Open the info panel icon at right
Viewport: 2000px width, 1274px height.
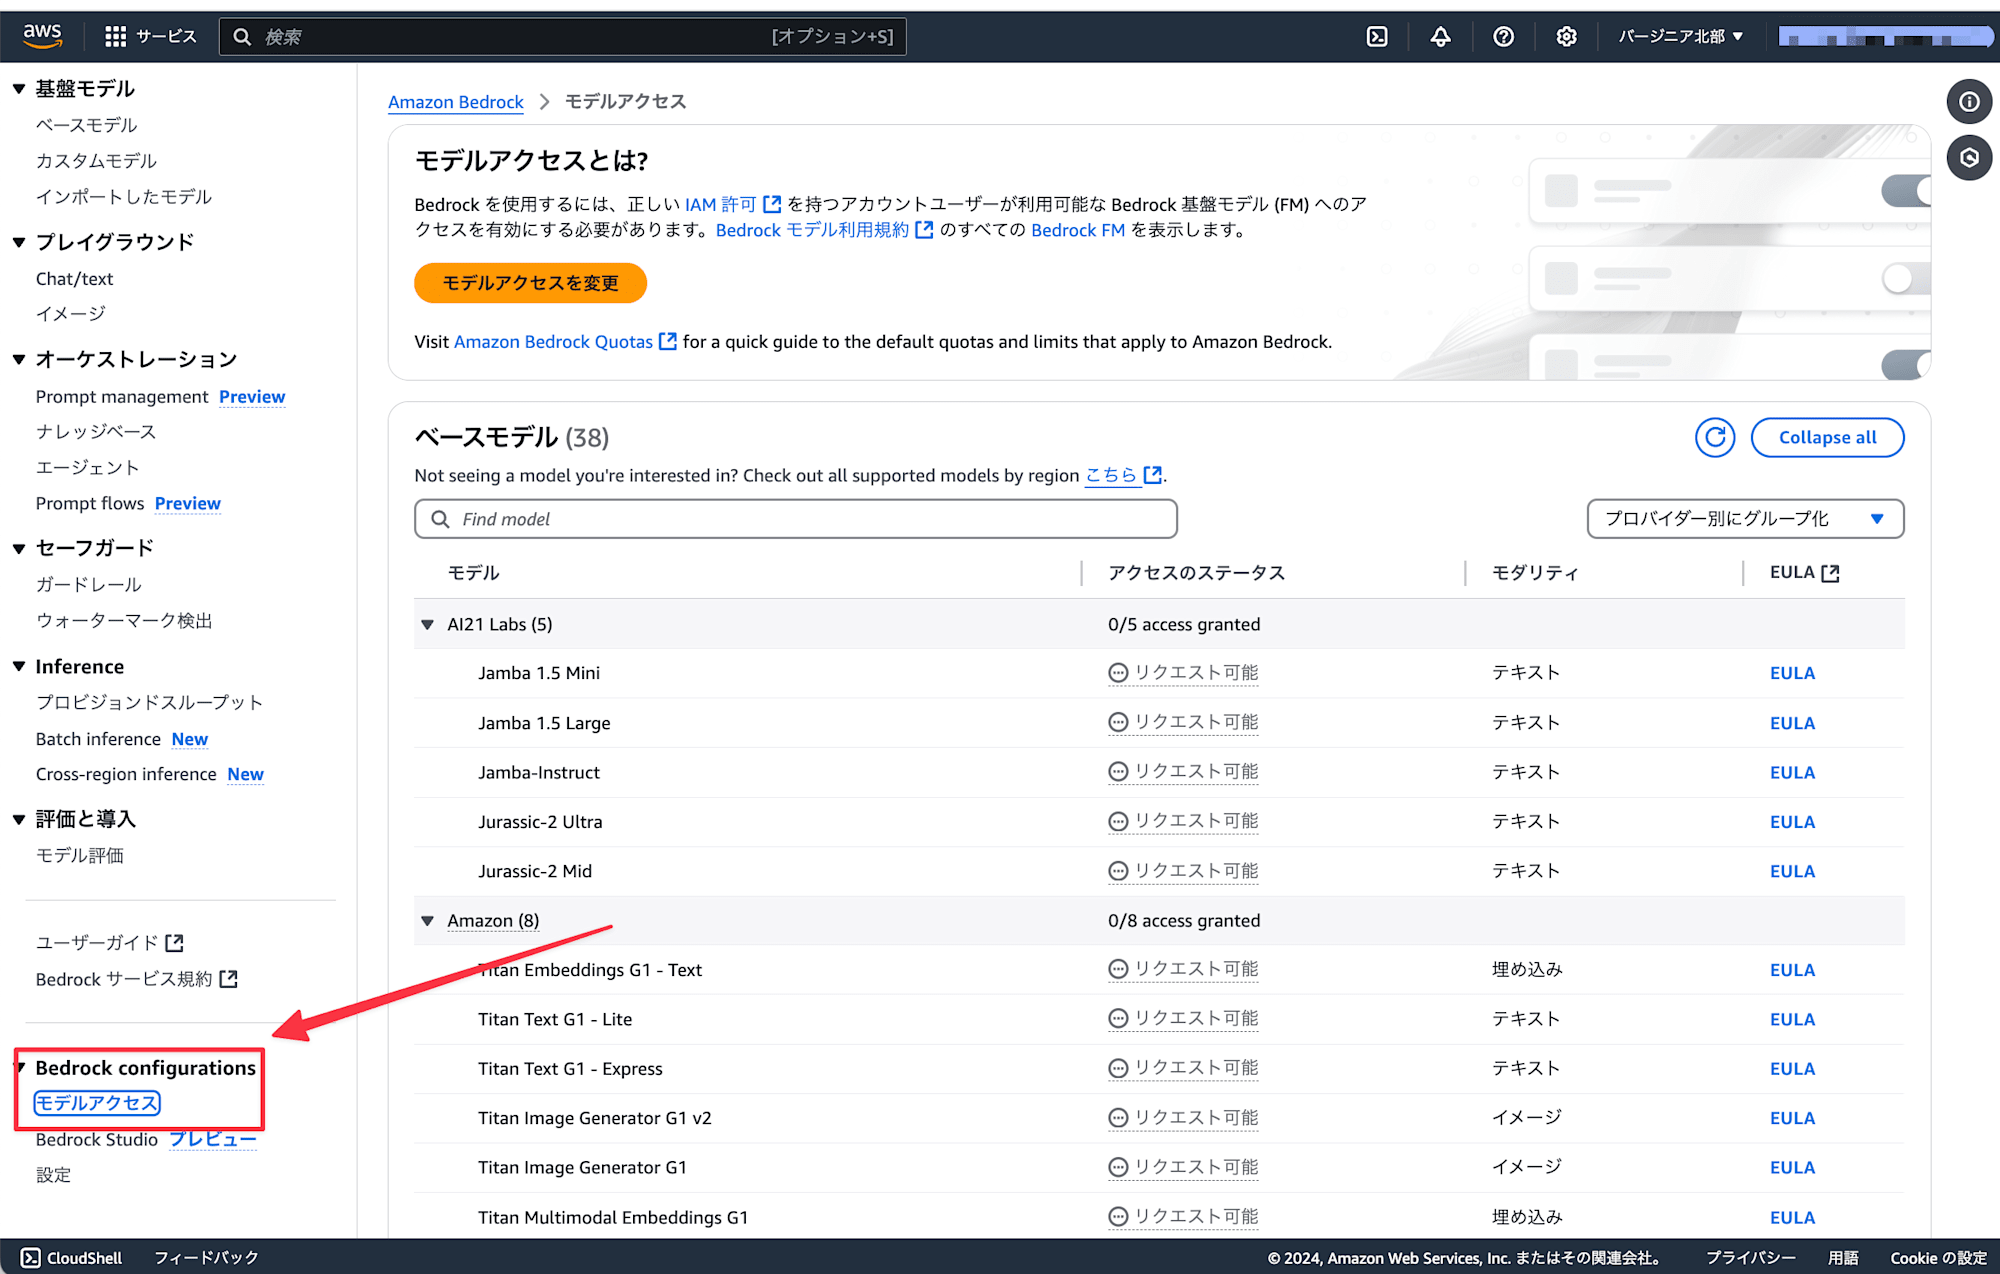click(x=1969, y=101)
